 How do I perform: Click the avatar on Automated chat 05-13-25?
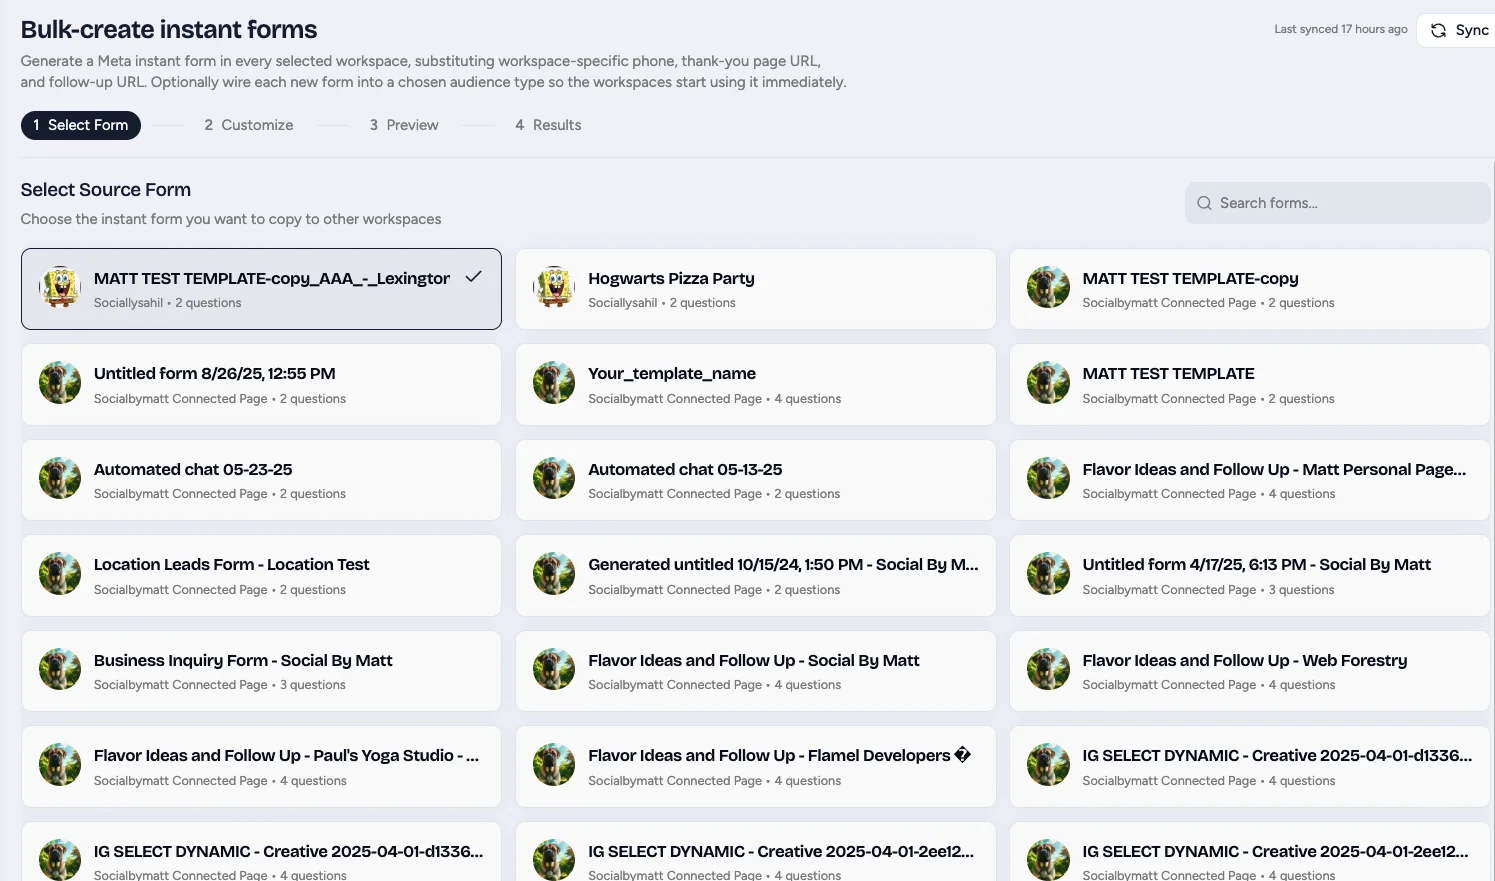click(x=554, y=479)
